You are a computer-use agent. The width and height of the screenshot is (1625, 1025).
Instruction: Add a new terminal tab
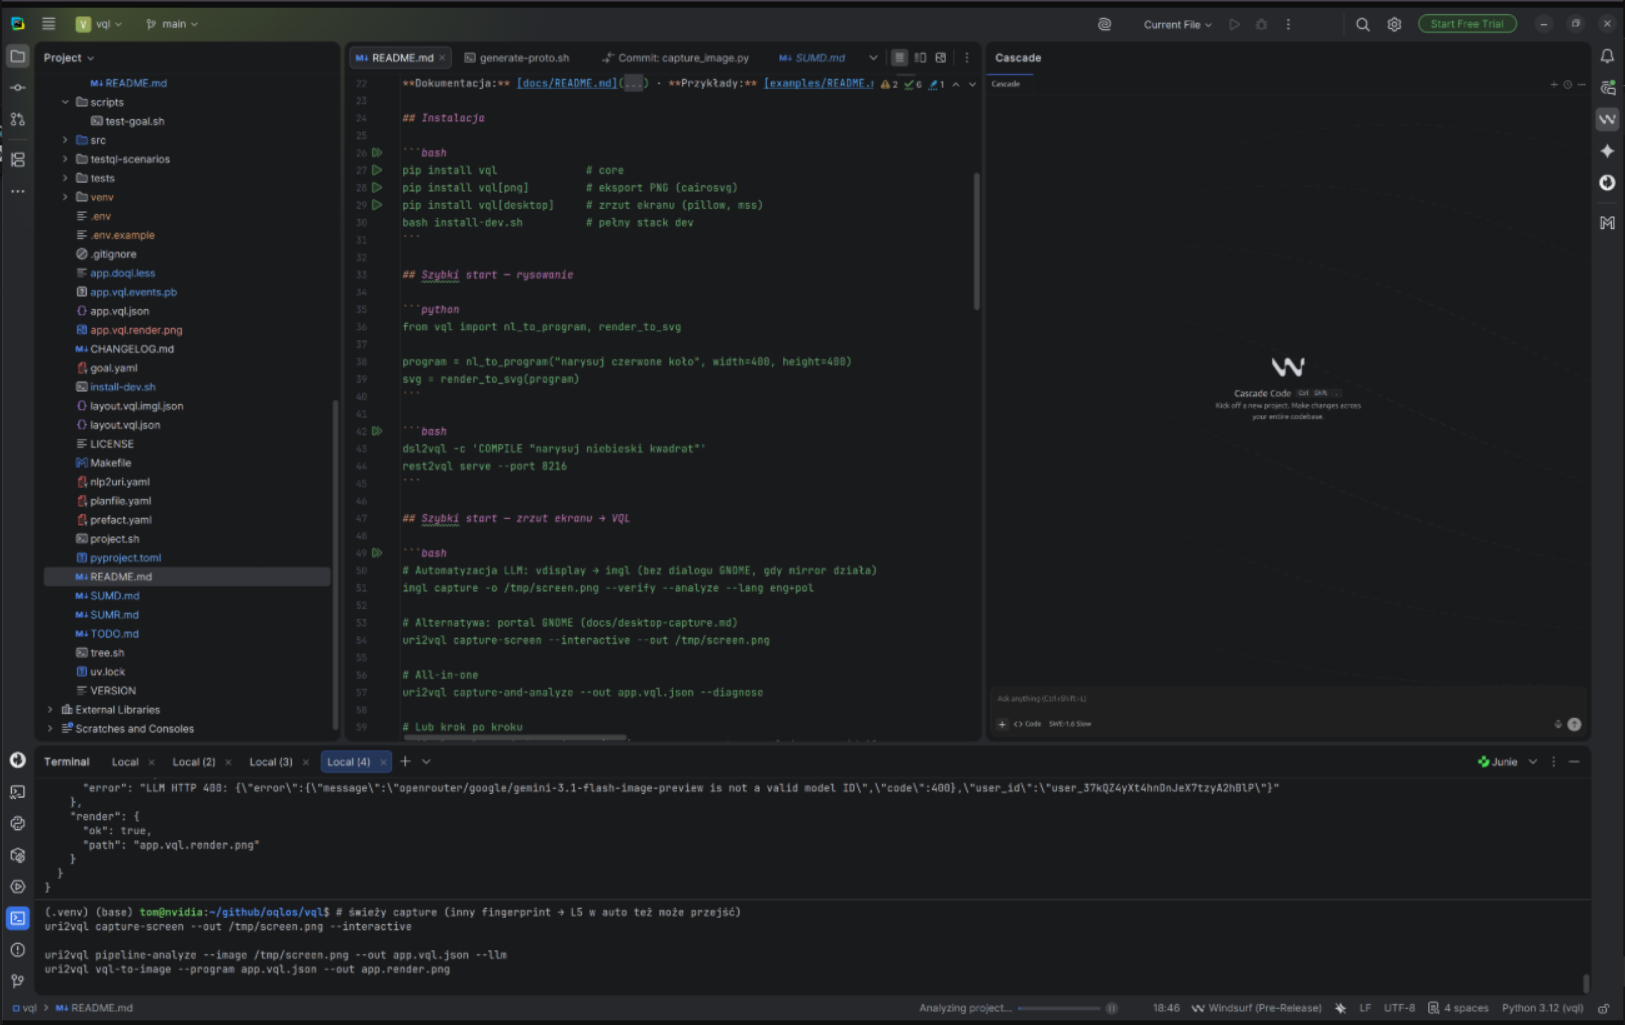pyautogui.click(x=405, y=762)
